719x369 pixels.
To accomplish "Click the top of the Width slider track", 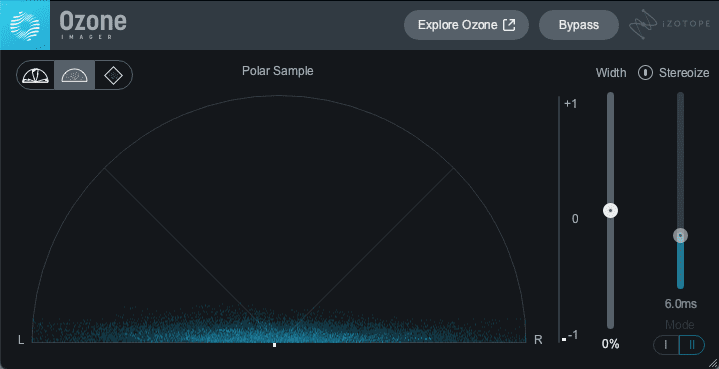I will [x=610, y=96].
